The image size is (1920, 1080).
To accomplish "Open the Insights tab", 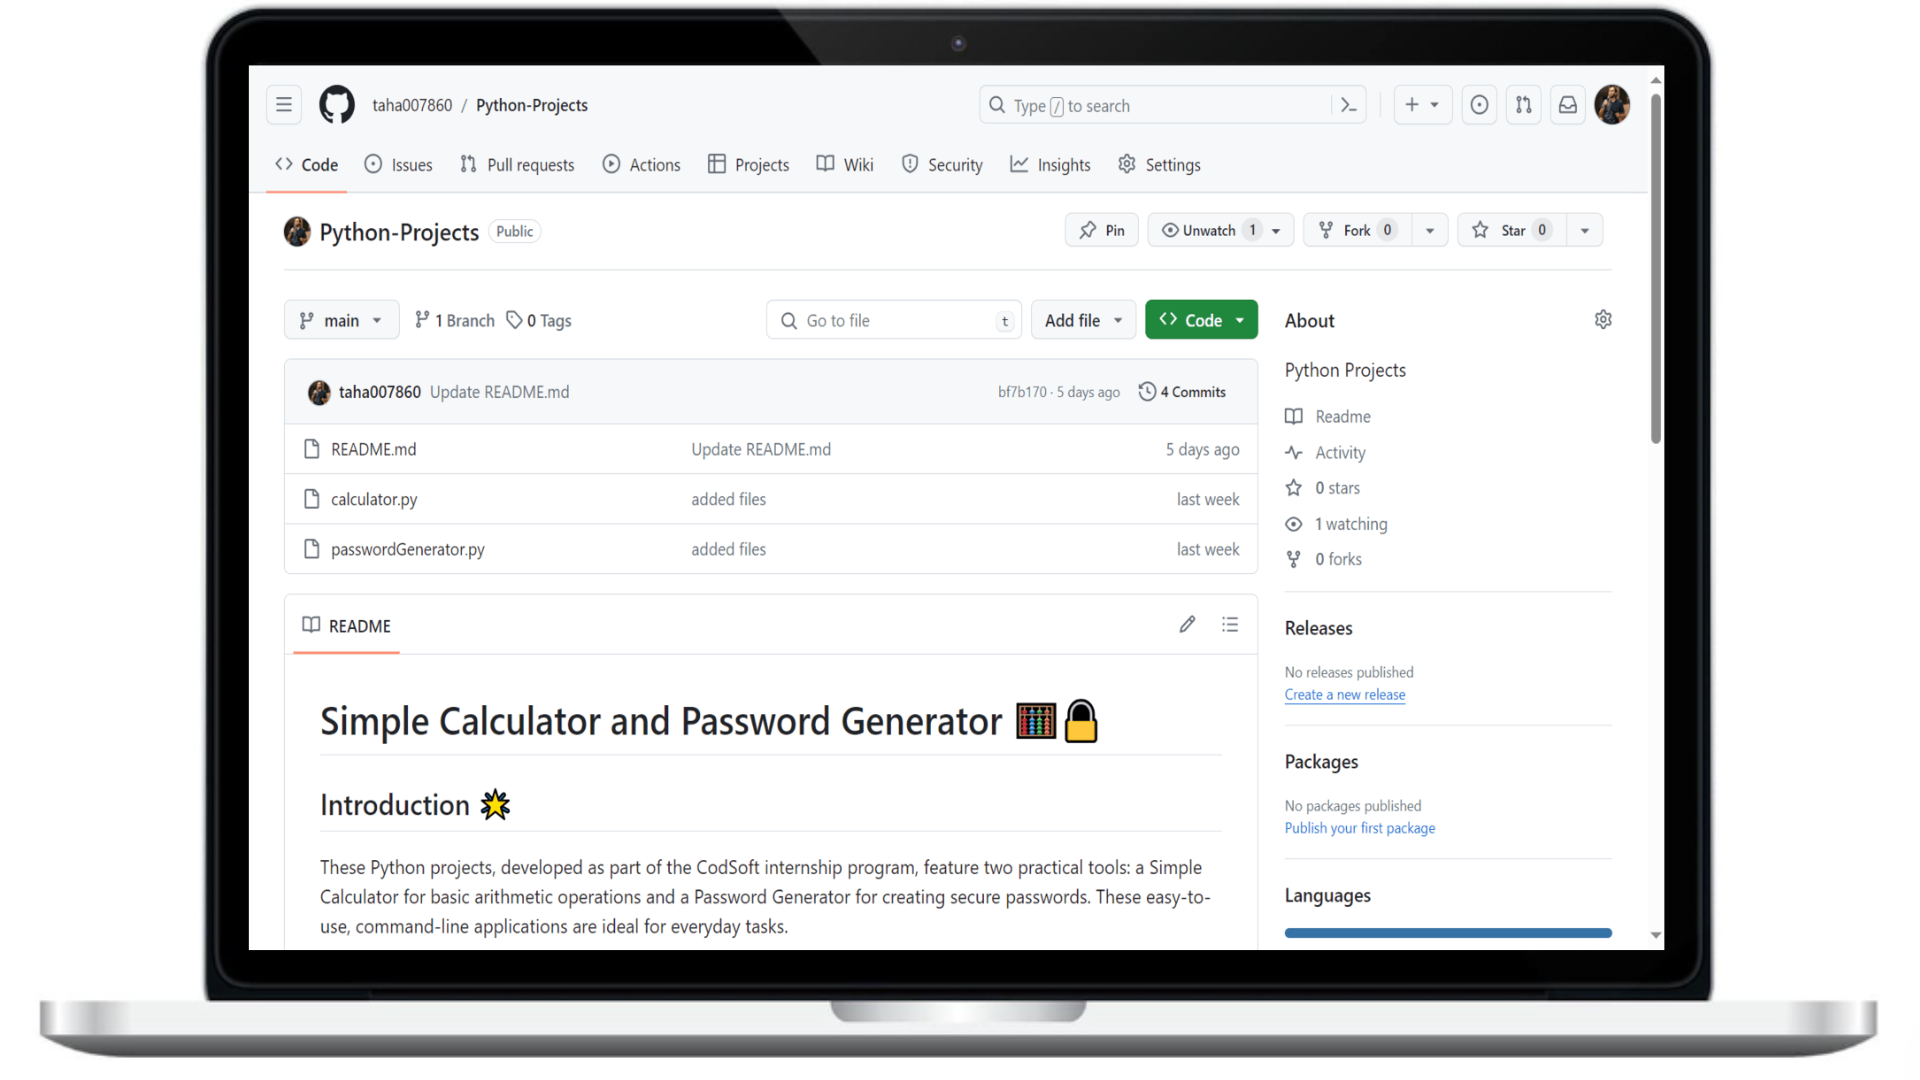I will [x=1050, y=164].
